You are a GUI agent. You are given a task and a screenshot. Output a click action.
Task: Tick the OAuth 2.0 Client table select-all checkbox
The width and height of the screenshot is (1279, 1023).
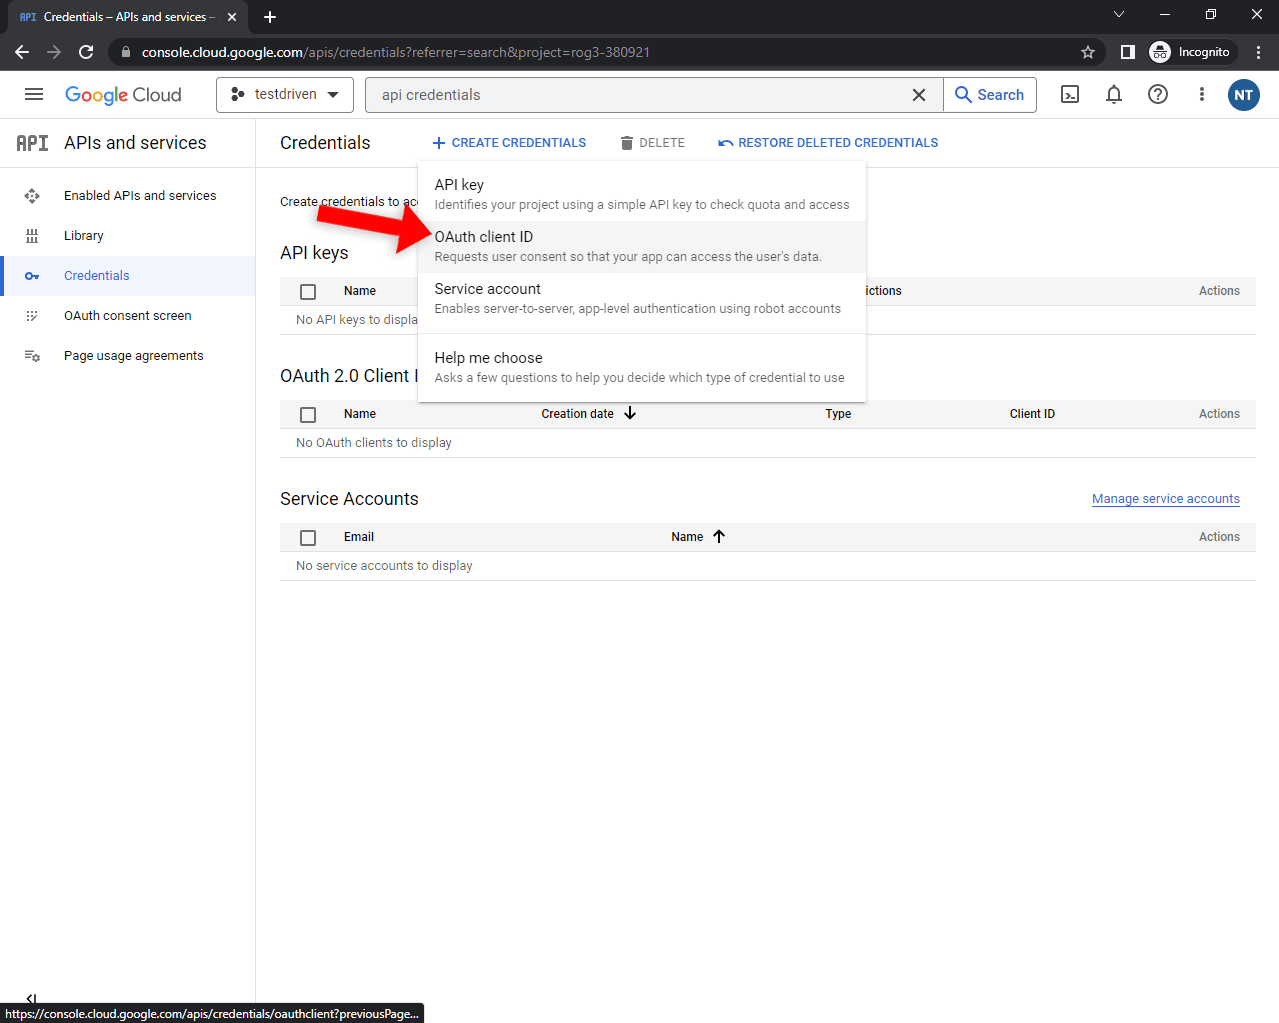pyautogui.click(x=308, y=415)
